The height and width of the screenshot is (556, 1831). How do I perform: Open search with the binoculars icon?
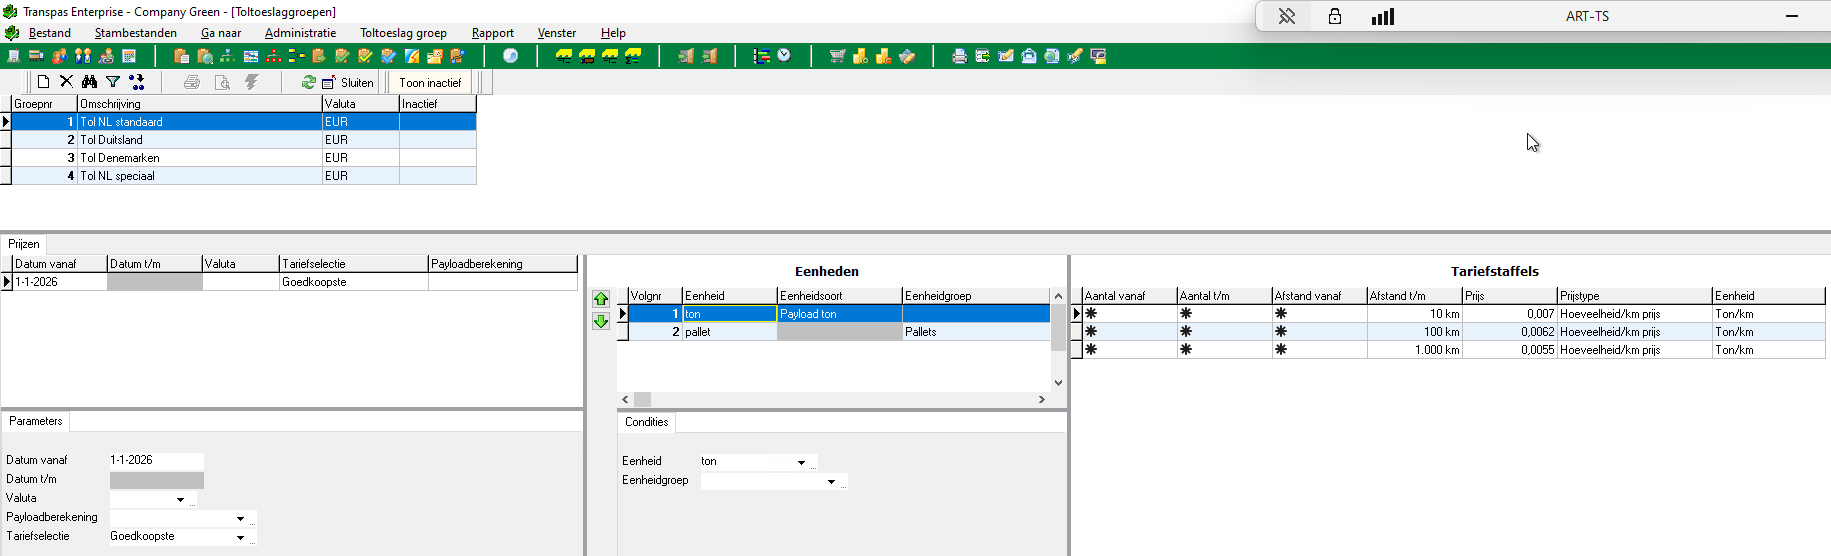[x=89, y=82]
